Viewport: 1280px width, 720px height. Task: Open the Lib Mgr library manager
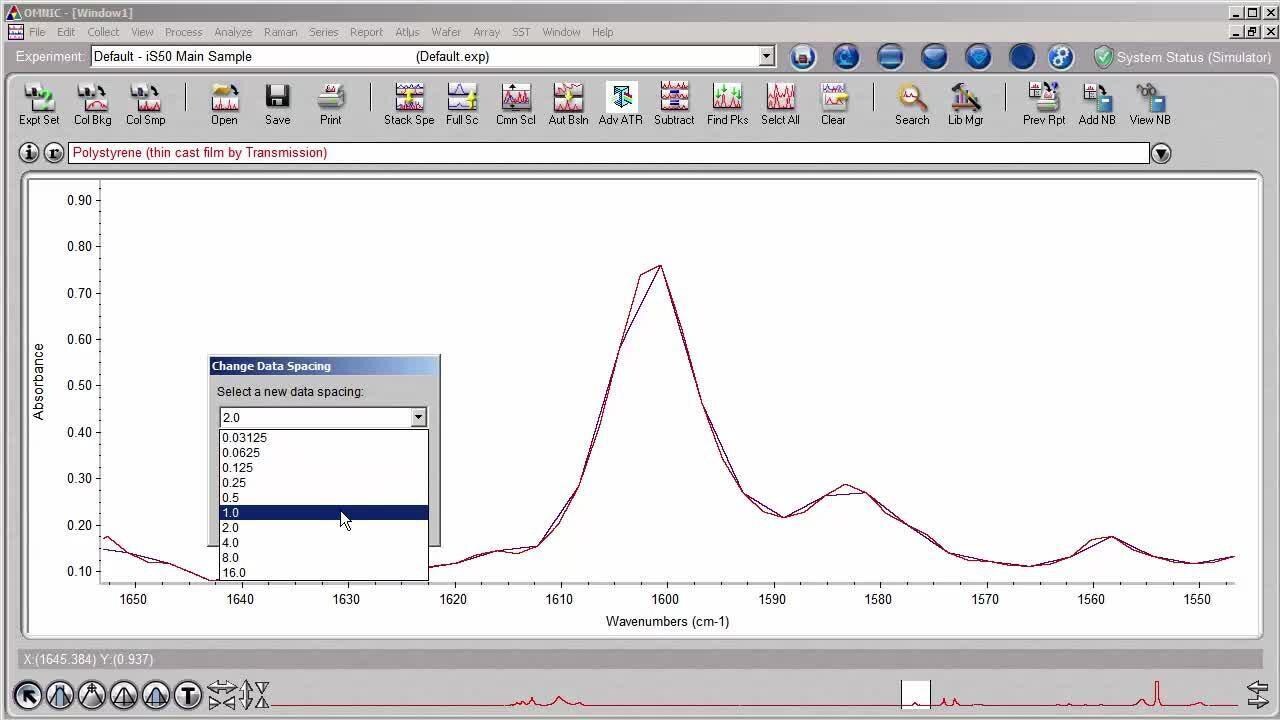[965, 103]
